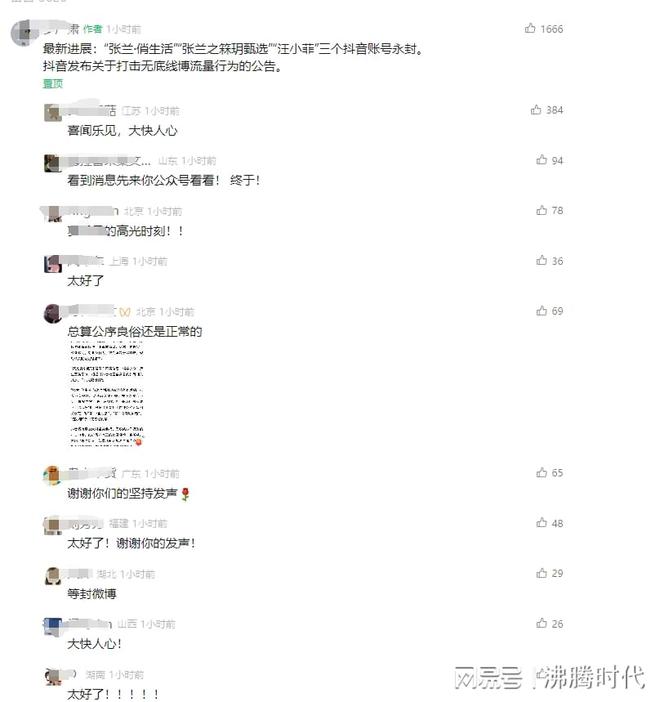Like the Hubei comment 等封微博 with 29 likes
This screenshot has height=702, width=660.
click(x=542, y=573)
